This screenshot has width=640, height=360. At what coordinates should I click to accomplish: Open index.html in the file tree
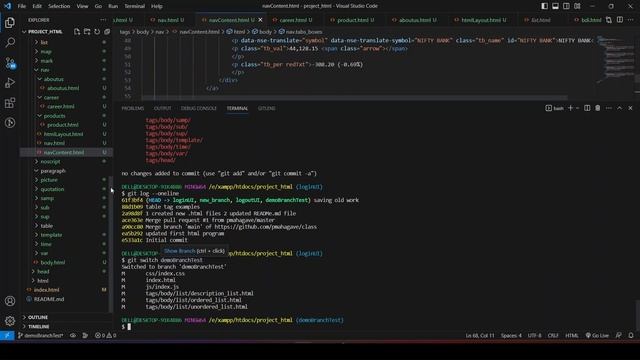coord(47,290)
